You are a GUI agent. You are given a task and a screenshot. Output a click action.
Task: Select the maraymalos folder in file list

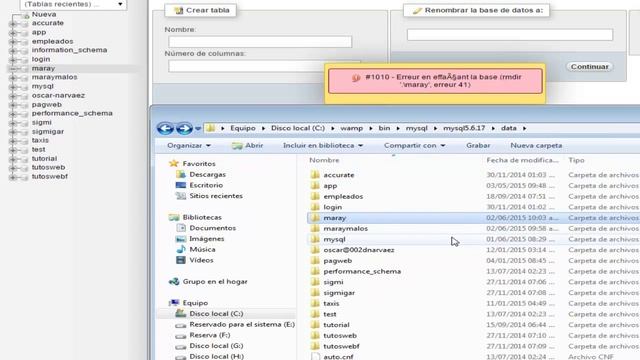pos(345,229)
